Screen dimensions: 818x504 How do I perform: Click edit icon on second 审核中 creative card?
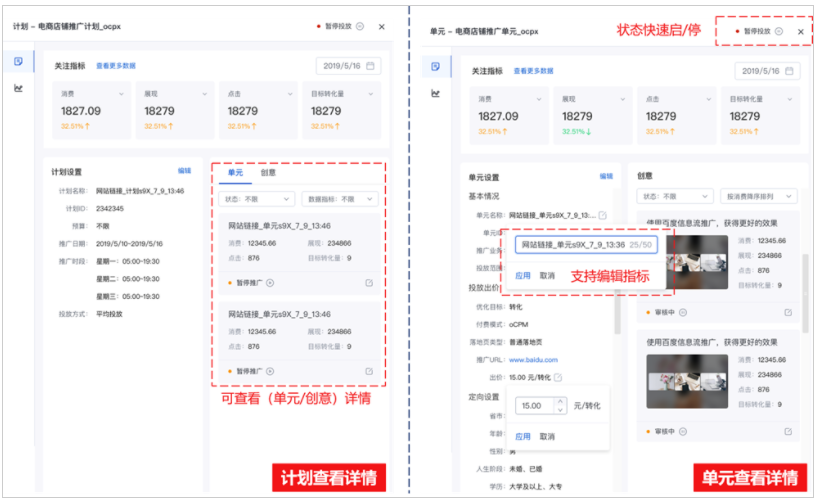(788, 431)
